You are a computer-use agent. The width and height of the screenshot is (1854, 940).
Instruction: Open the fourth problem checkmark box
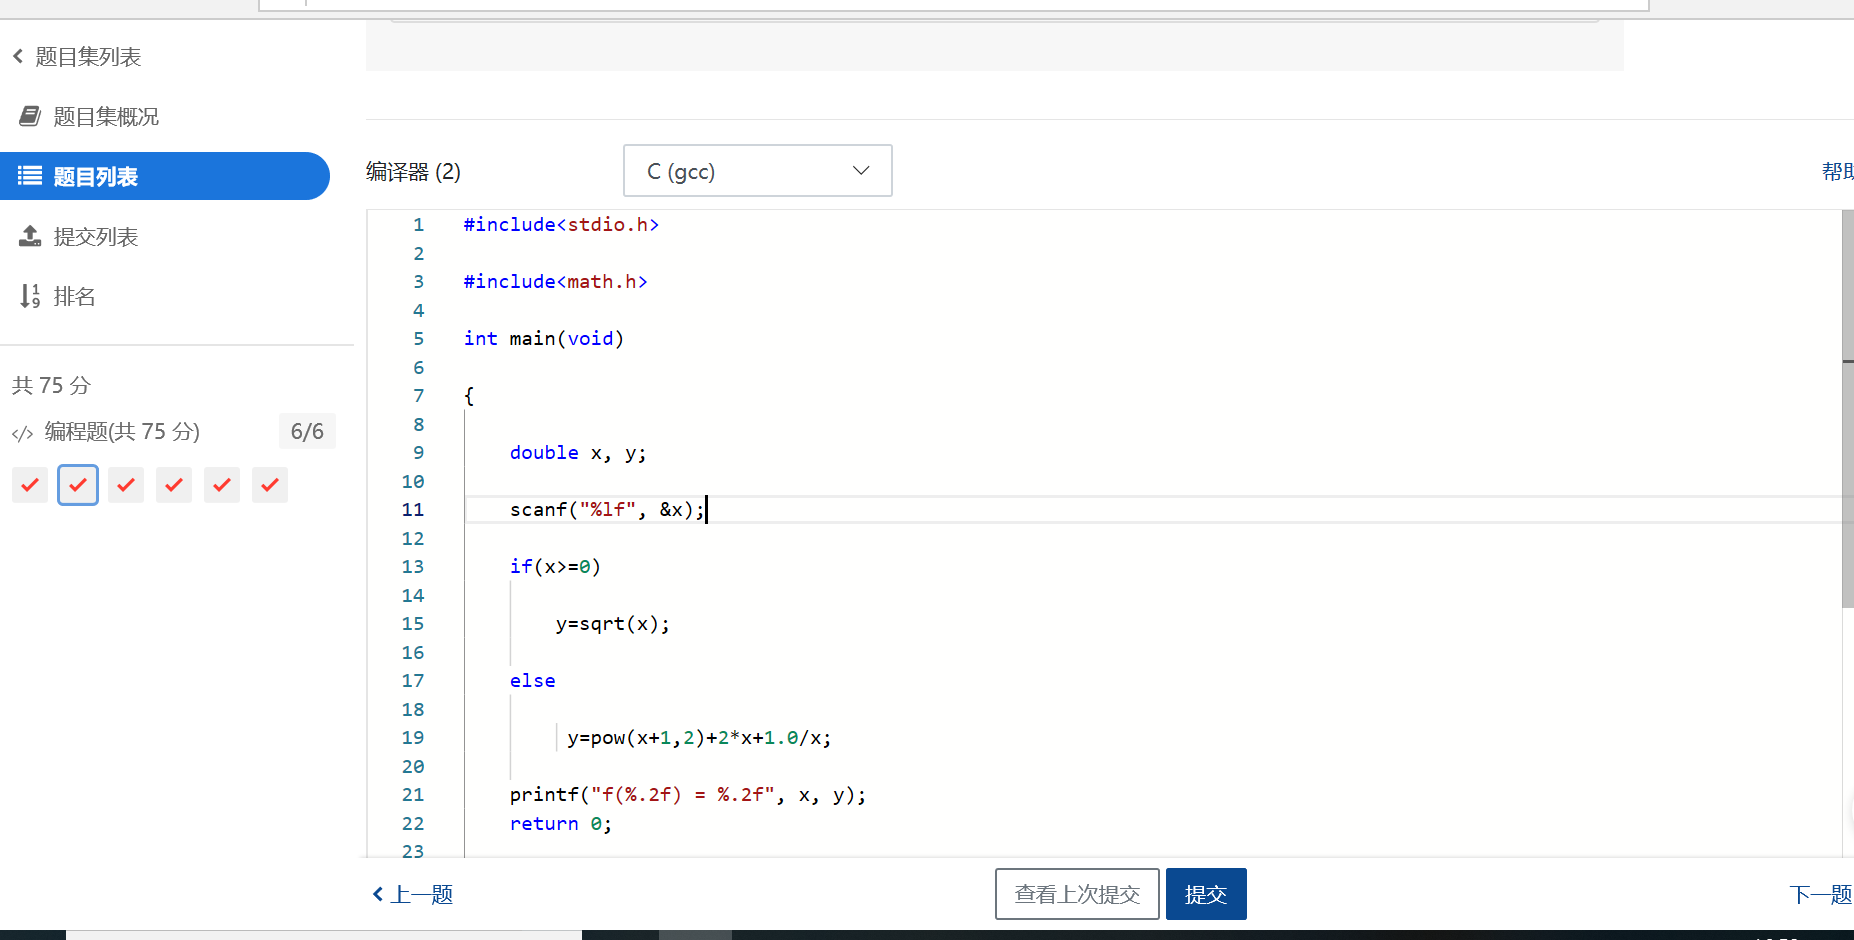(174, 485)
